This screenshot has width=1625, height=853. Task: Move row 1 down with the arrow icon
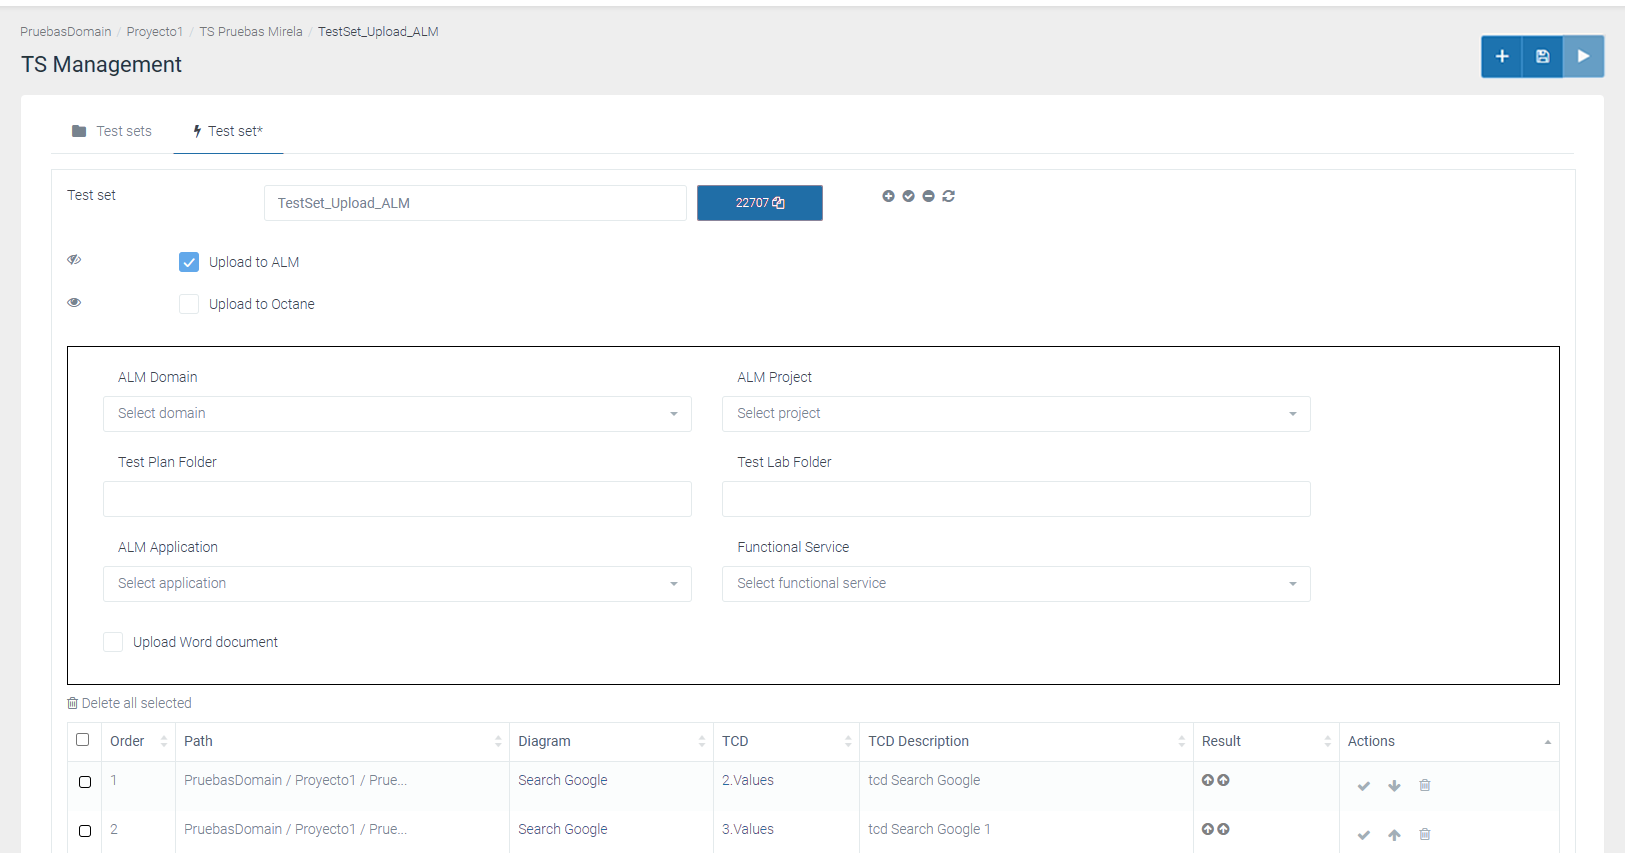click(1394, 786)
